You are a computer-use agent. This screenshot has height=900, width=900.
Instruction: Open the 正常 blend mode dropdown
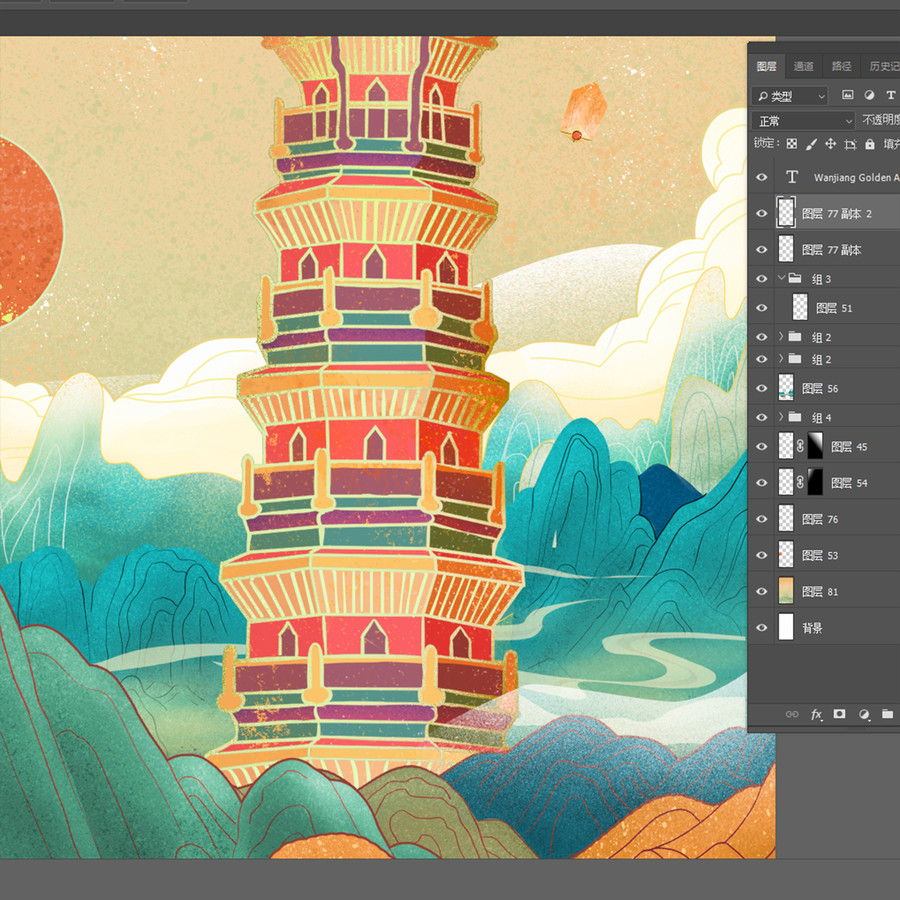pos(803,121)
